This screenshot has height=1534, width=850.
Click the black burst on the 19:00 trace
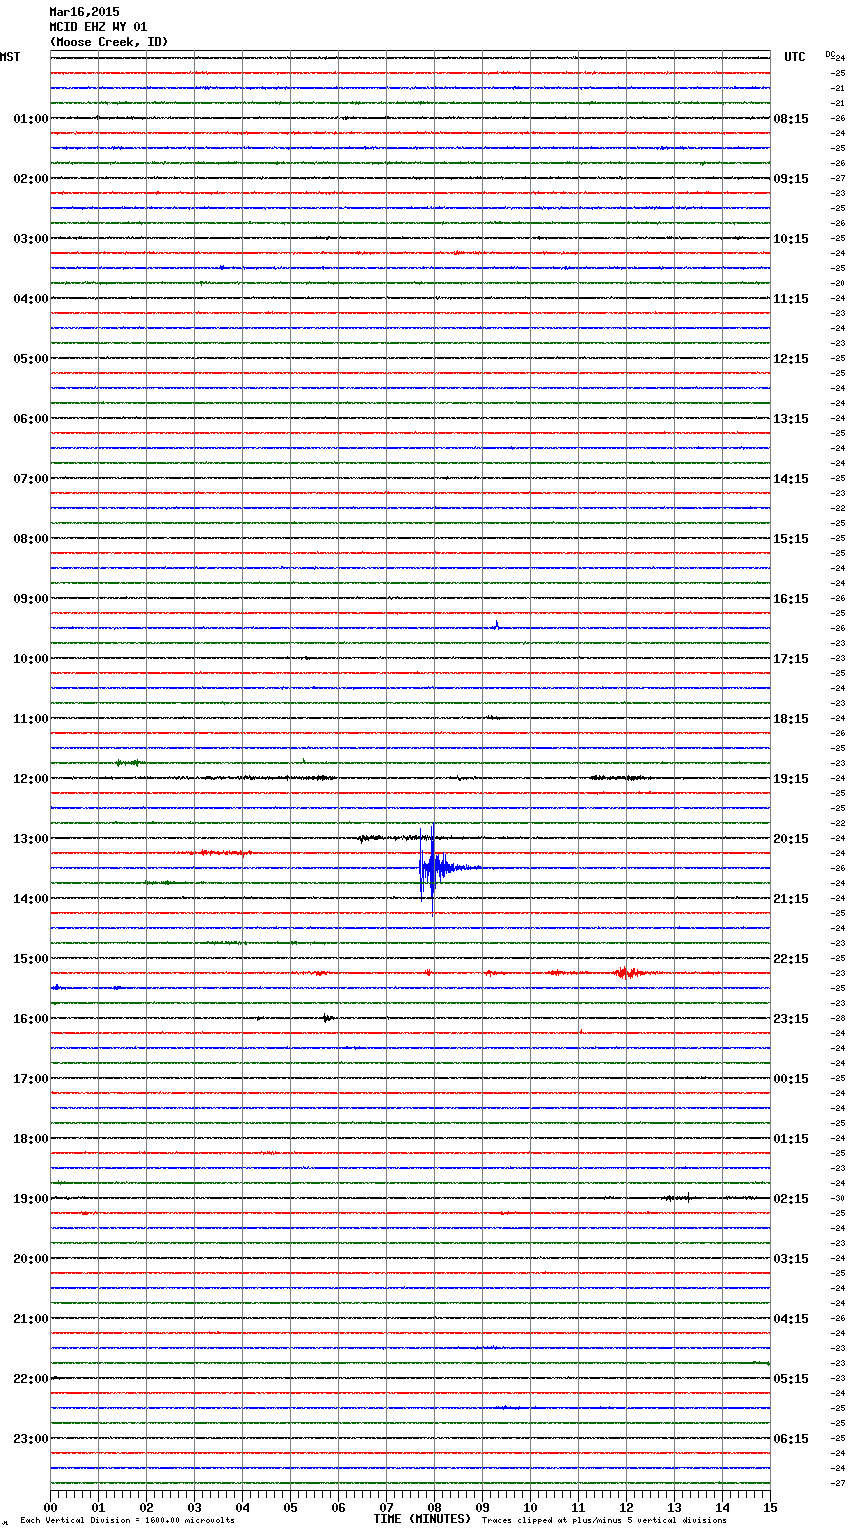(678, 1197)
